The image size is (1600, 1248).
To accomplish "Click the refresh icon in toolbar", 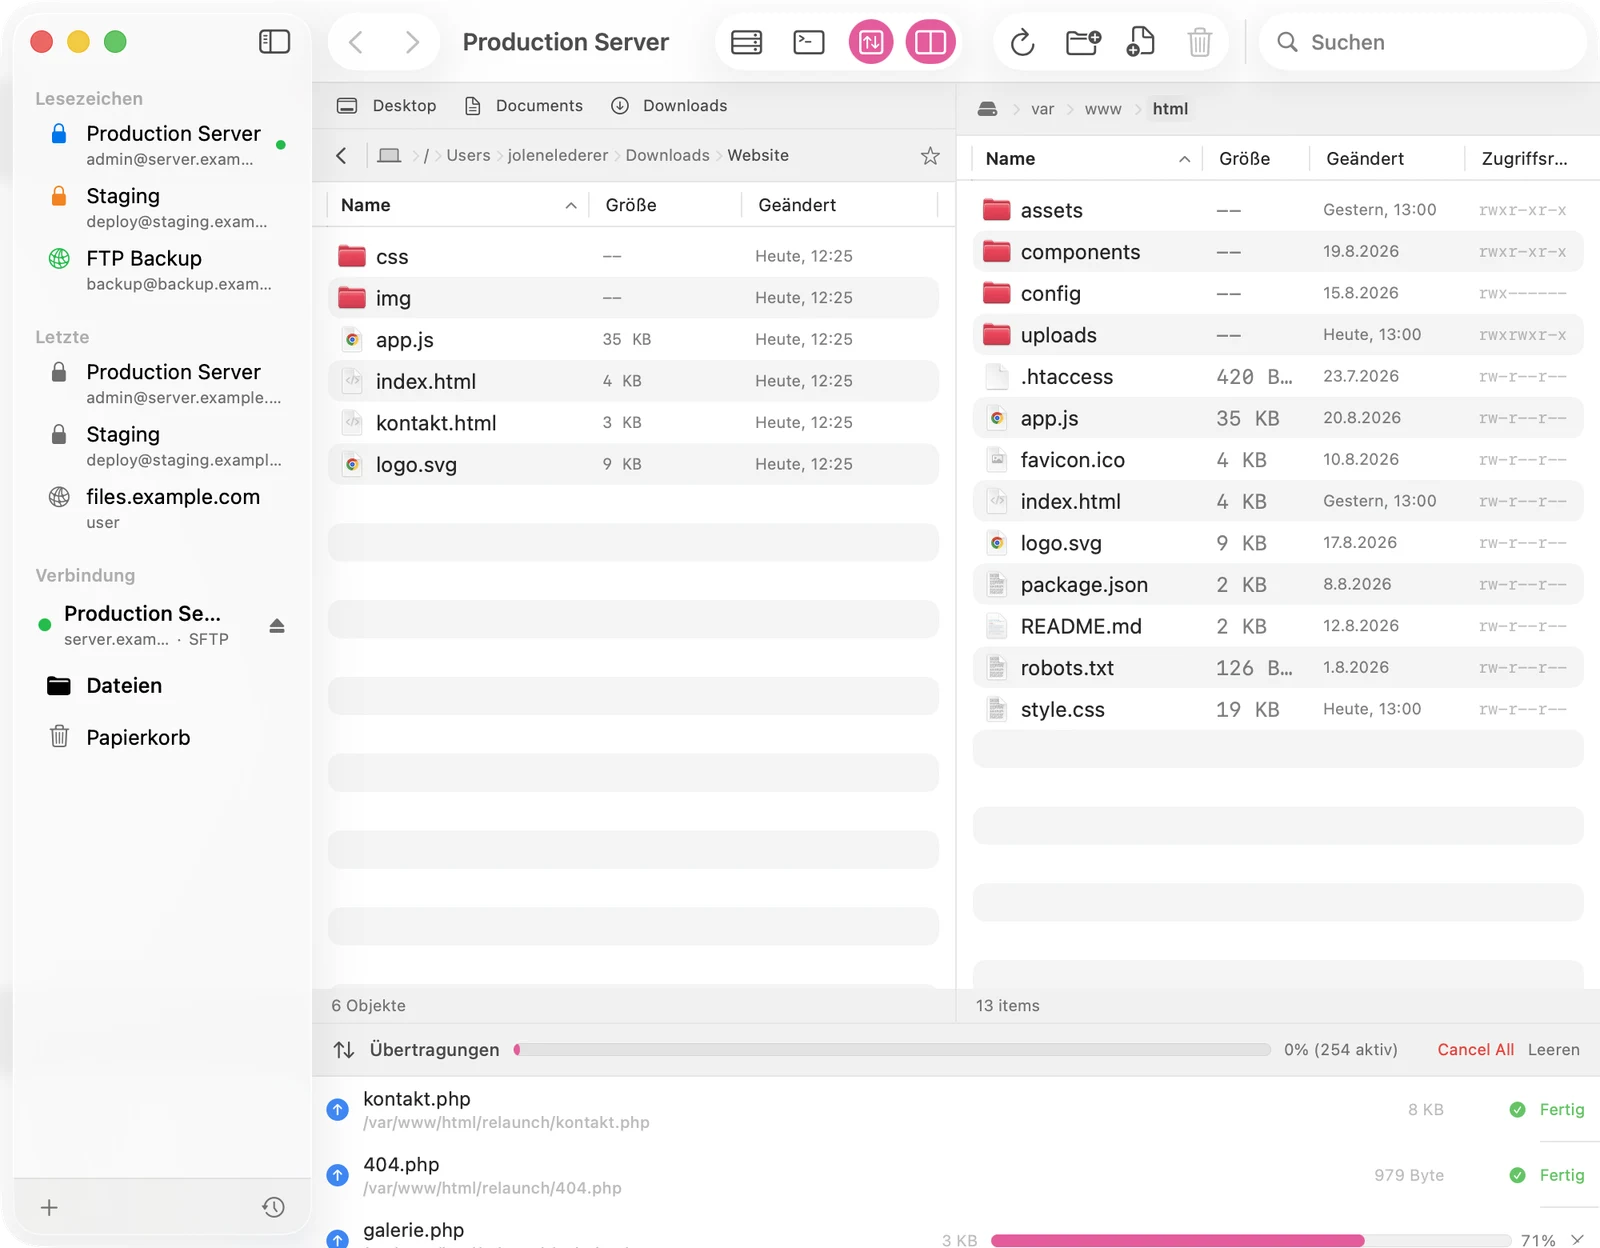I will pyautogui.click(x=1022, y=42).
